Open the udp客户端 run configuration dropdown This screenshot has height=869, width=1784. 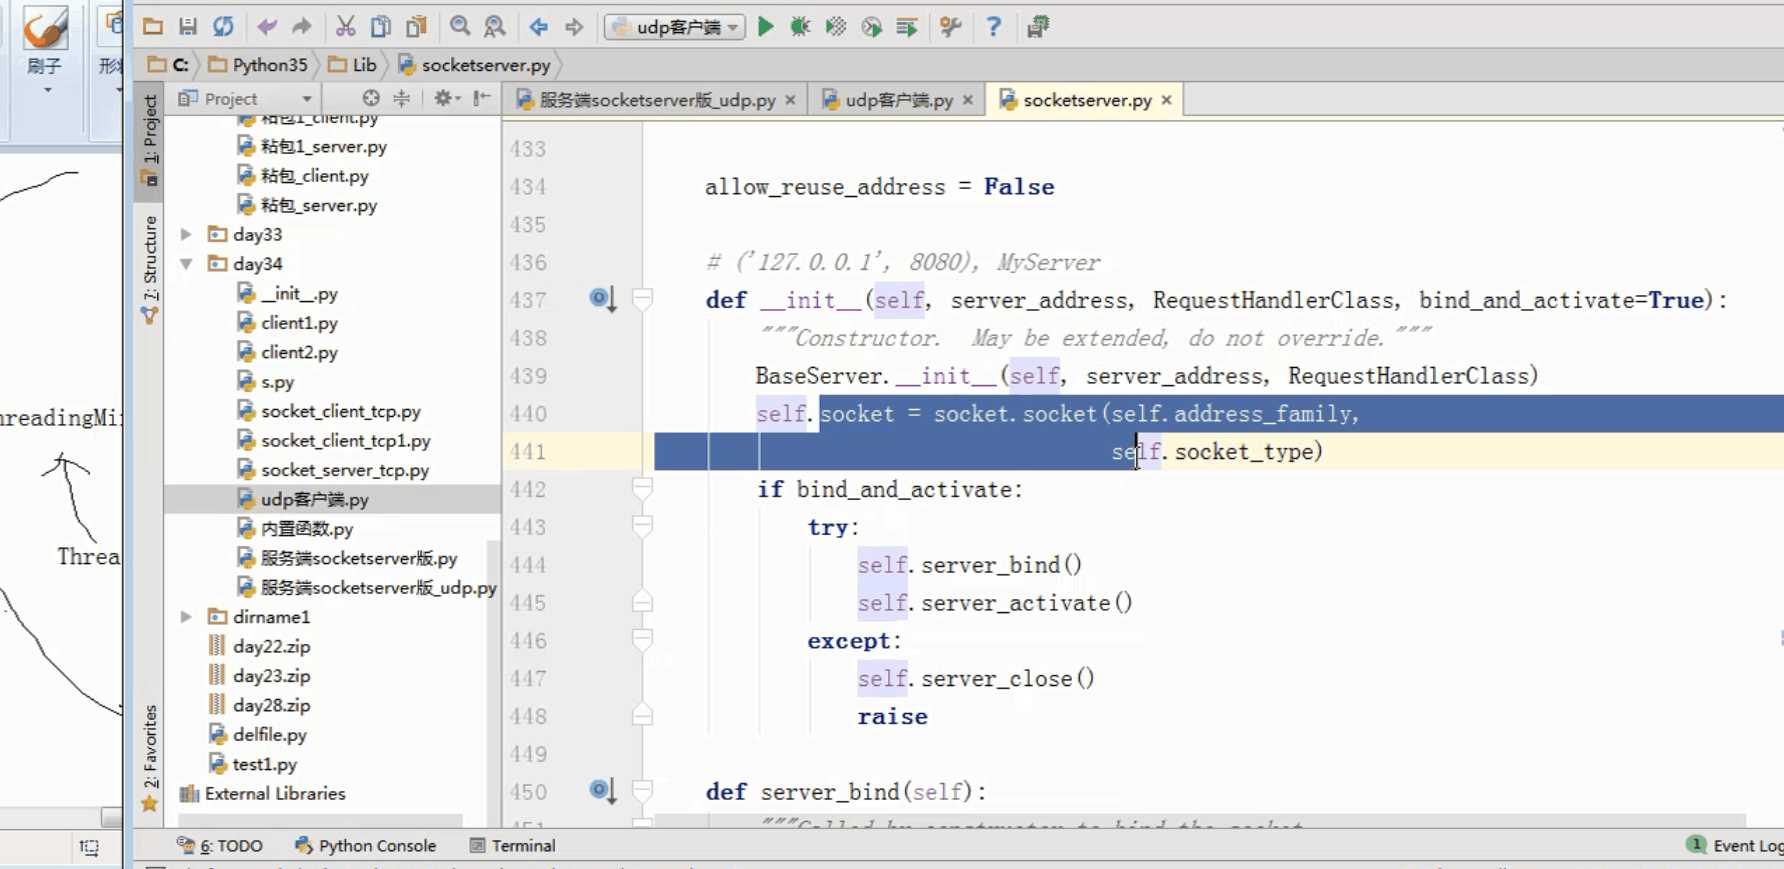675,27
